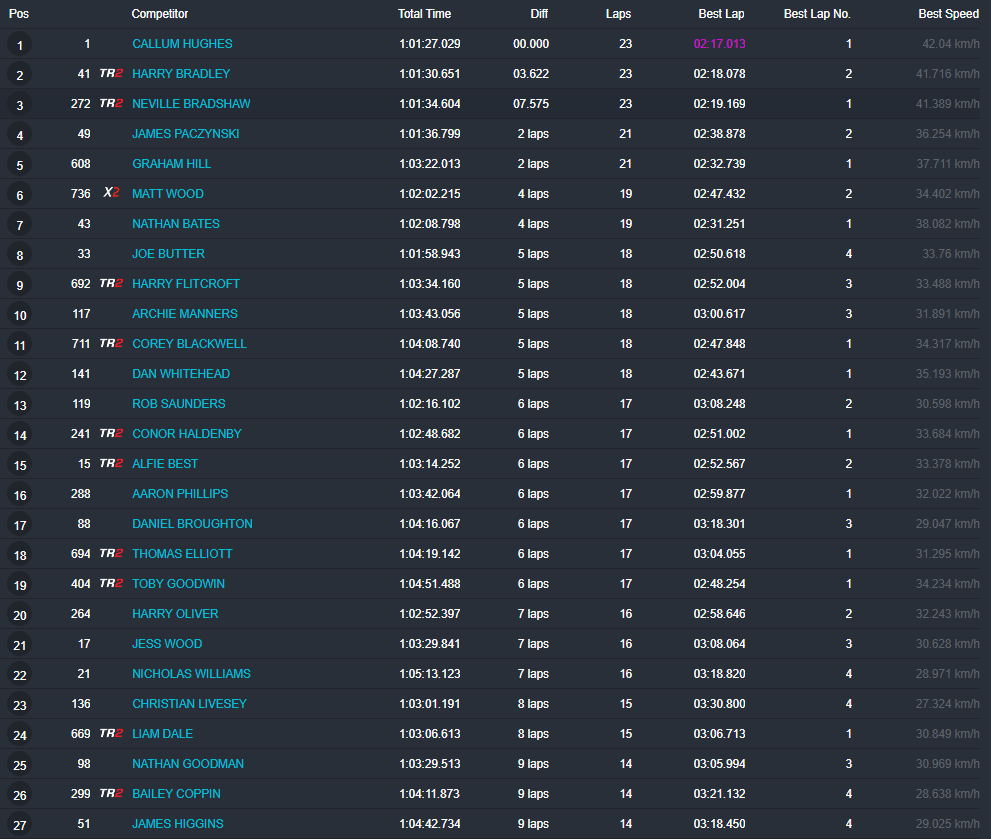
Task: Click the TR2 icon next to Bailey Coppin
Action: click(111, 794)
